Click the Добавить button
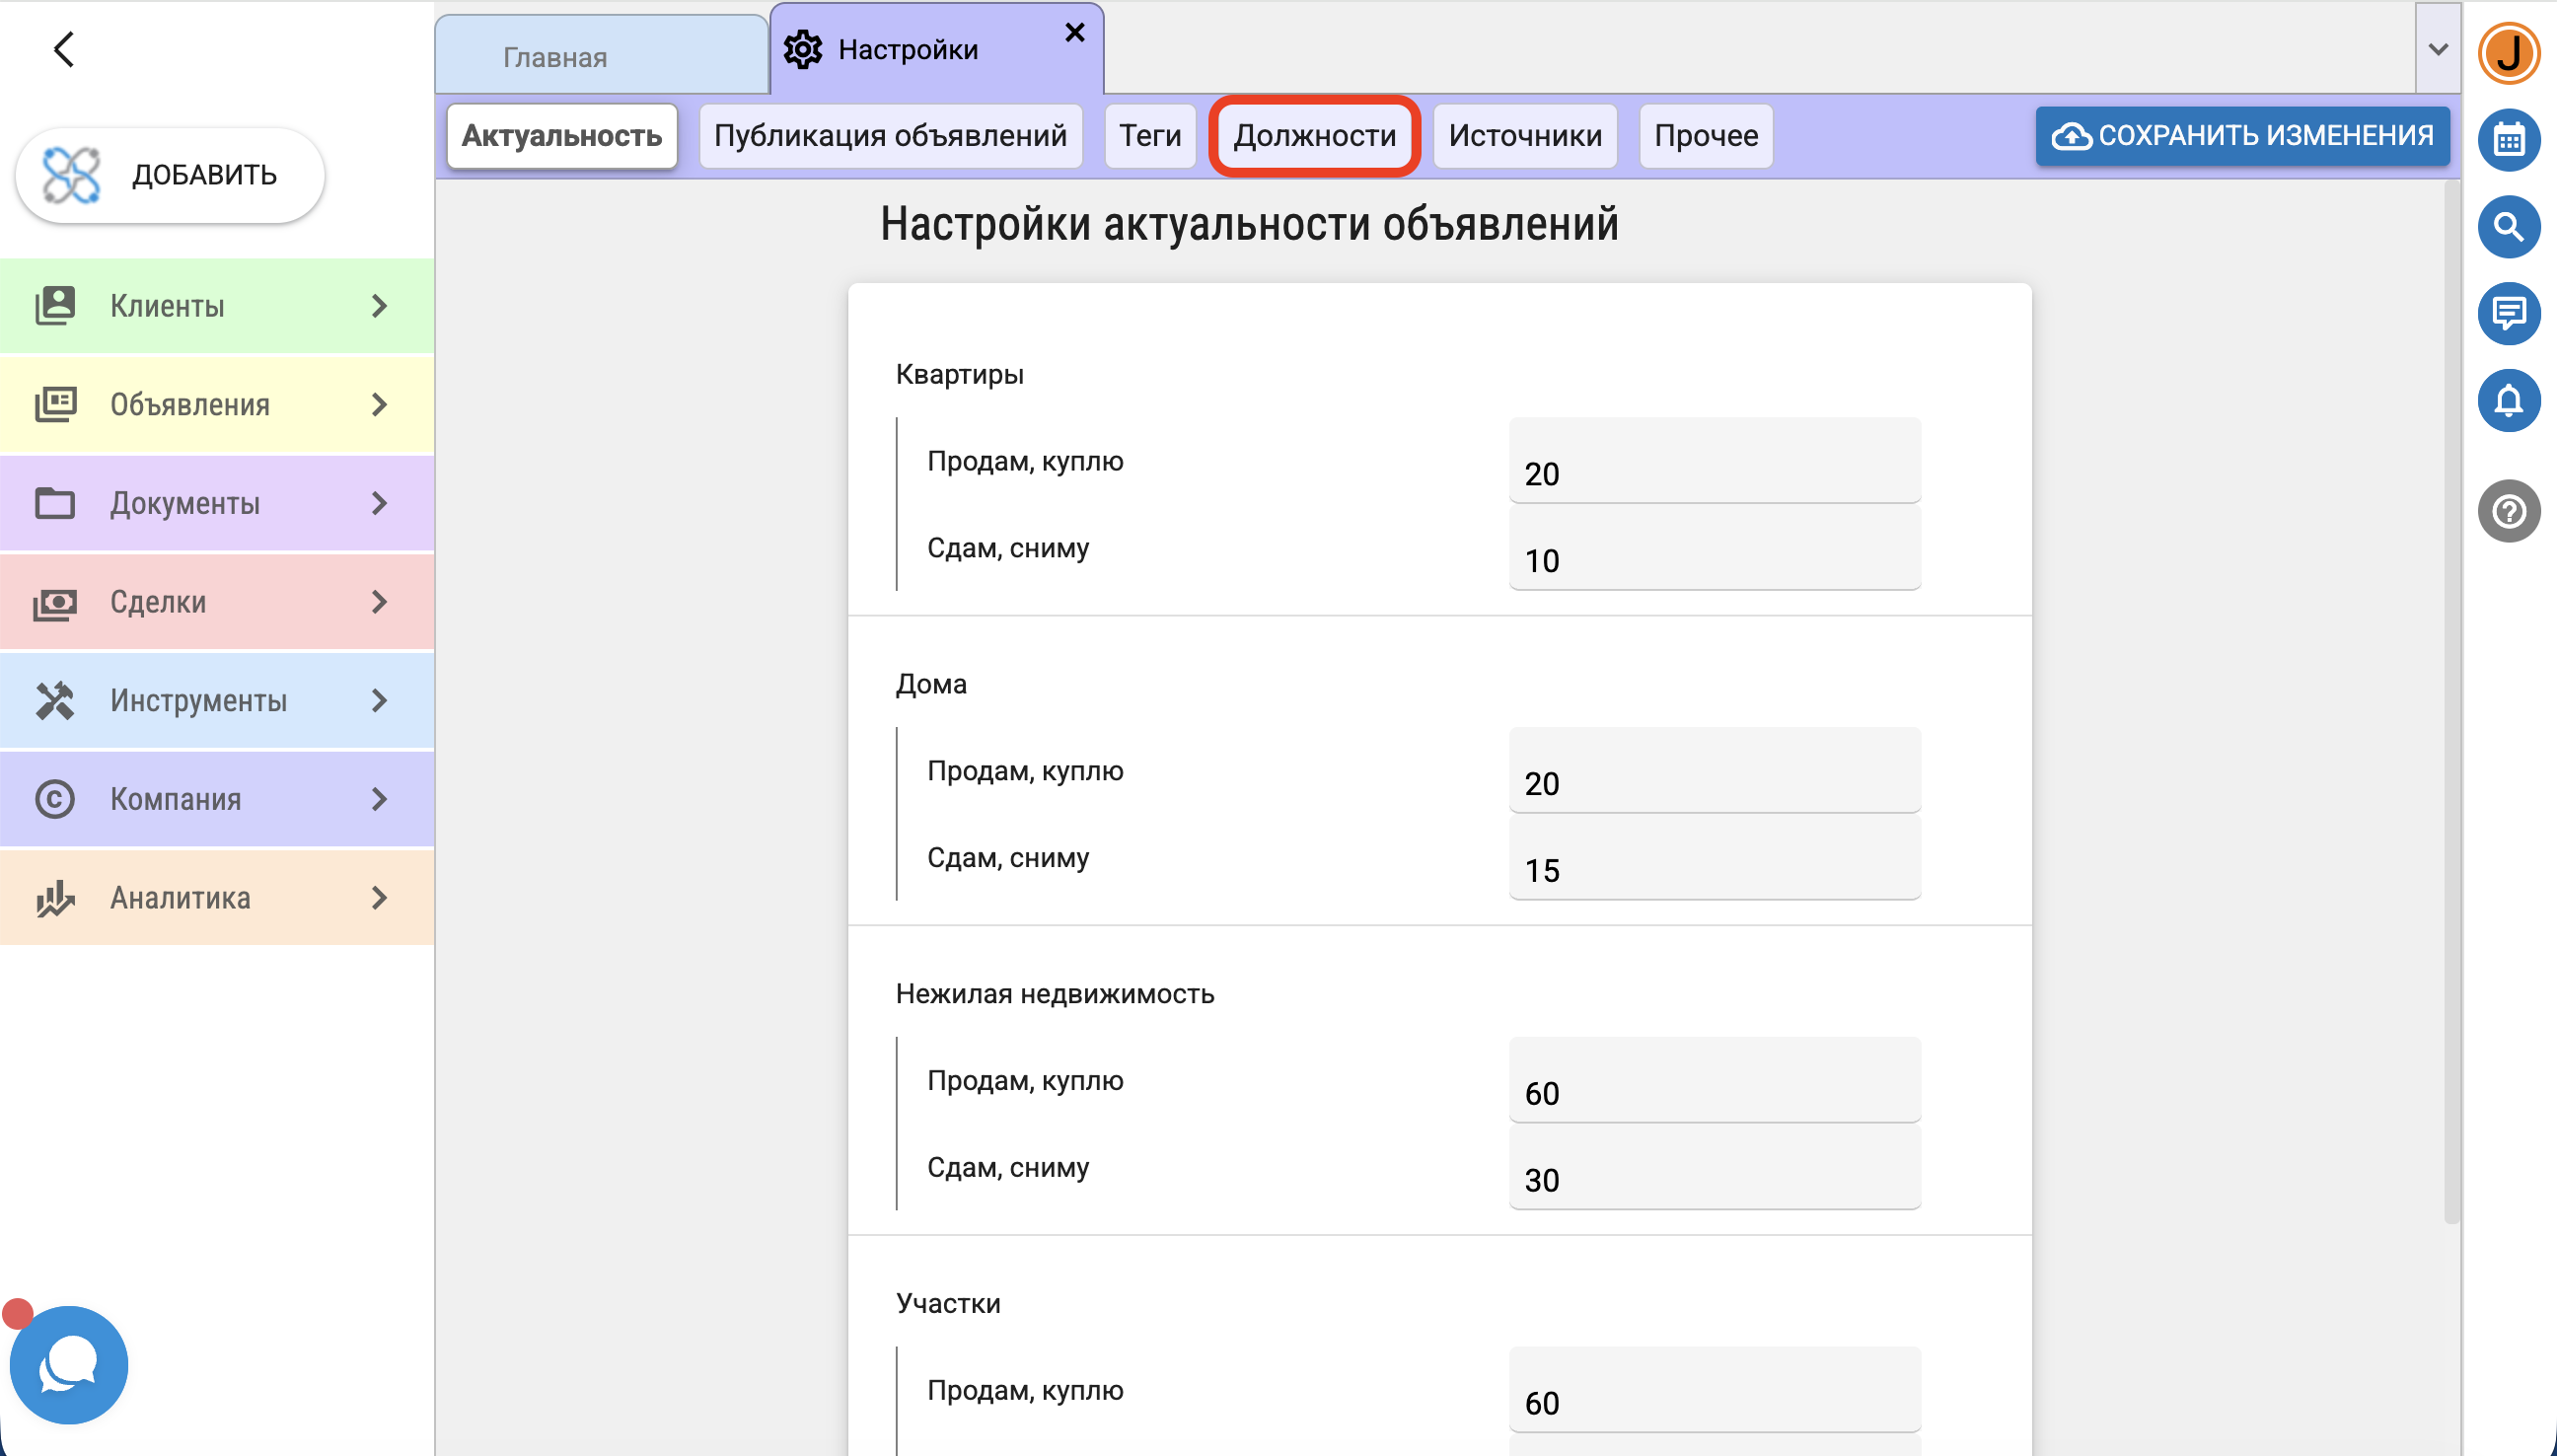Viewport: 2557px width, 1456px height. (170, 175)
